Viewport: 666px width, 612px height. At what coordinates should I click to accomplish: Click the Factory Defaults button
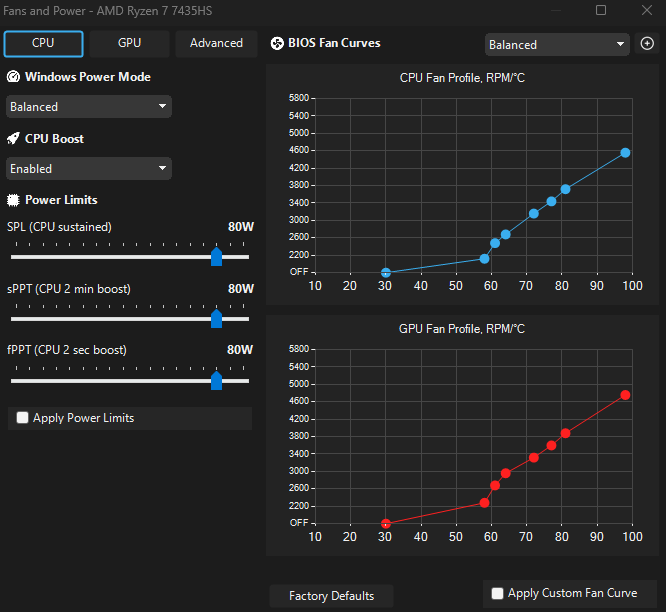click(x=331, y=596)
